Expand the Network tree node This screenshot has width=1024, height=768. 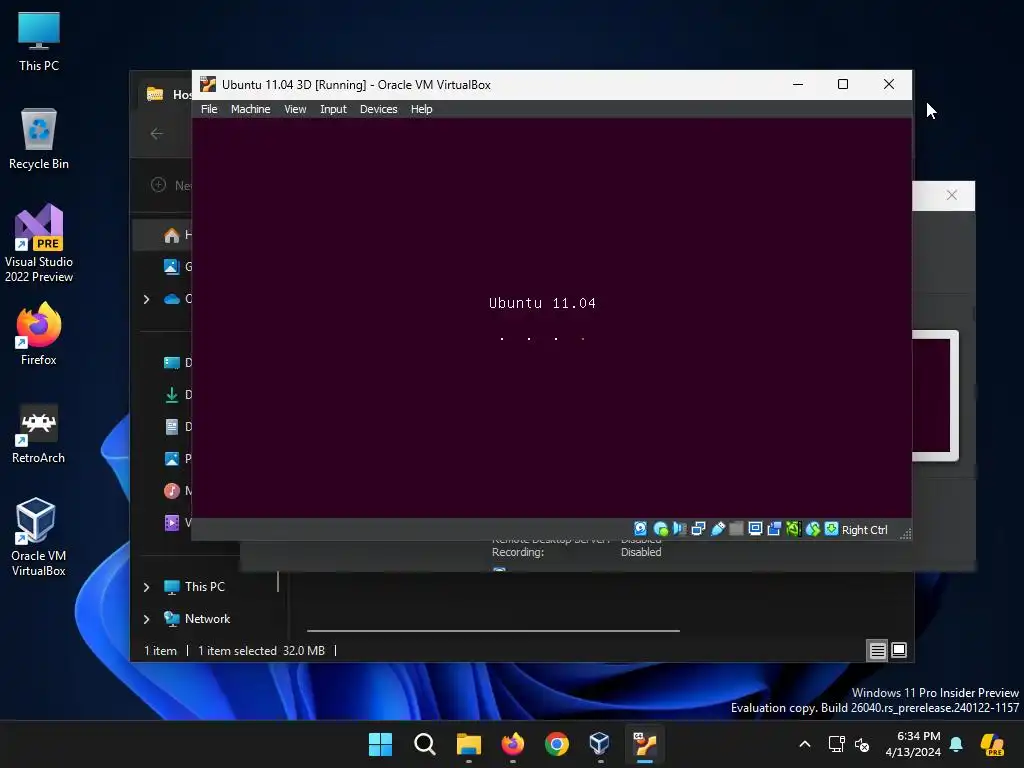(146, 619)
